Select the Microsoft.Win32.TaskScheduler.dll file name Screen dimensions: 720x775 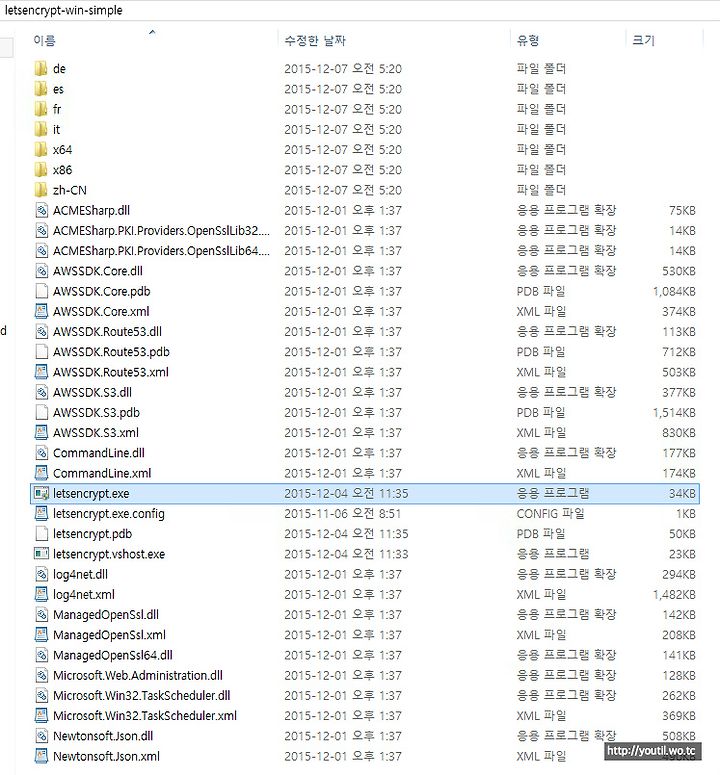click(x=142, y=695)
